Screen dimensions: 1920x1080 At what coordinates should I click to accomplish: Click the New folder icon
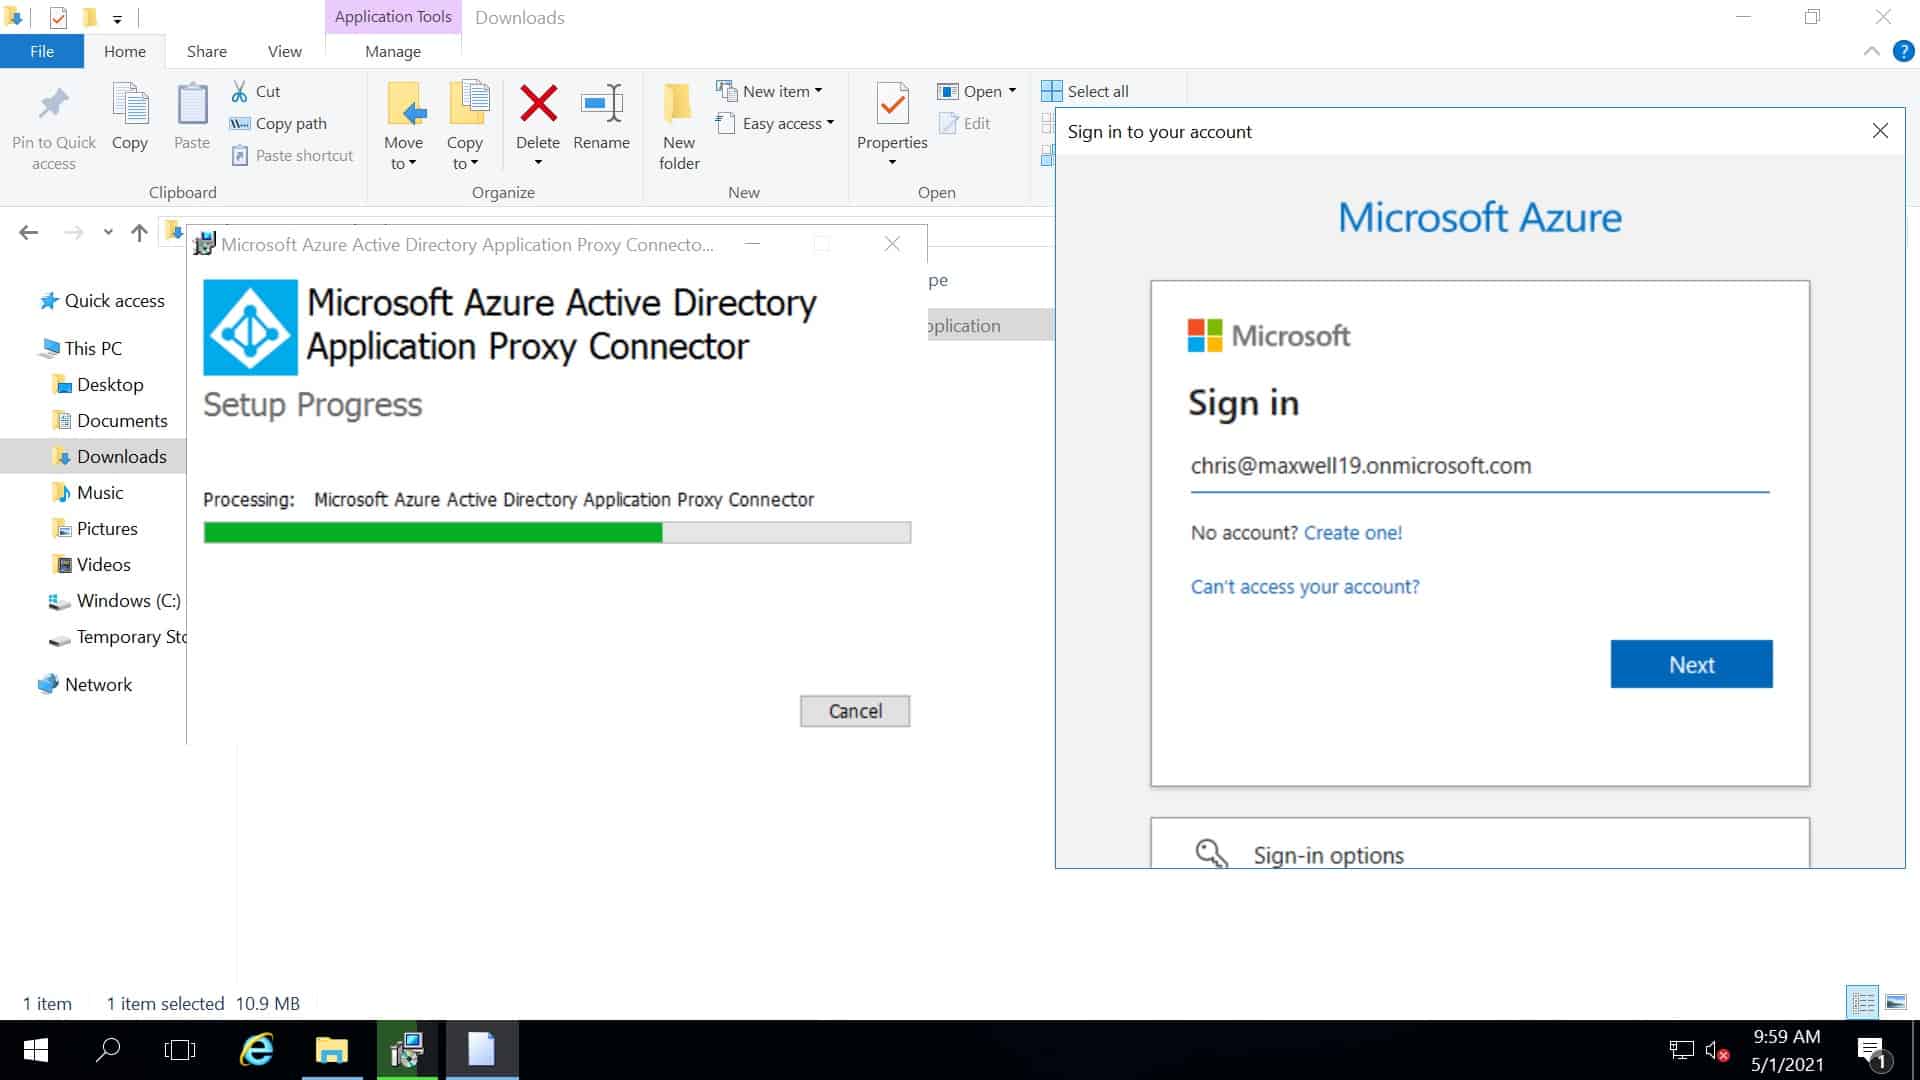[679, 103]
